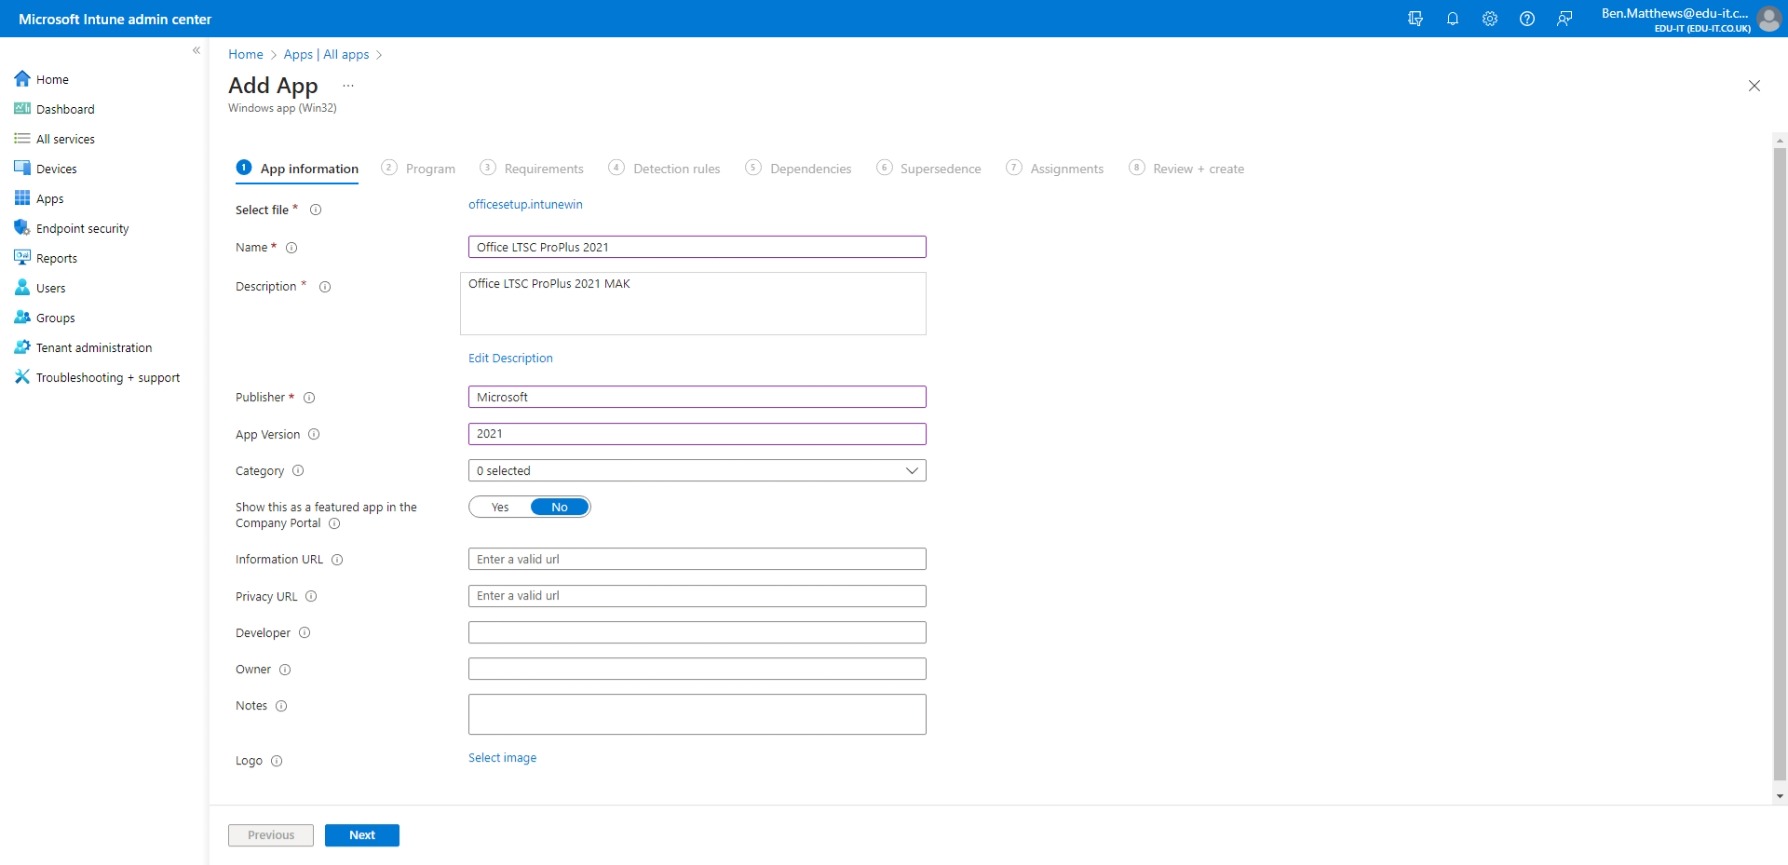Open Users in the sidebar
The width and height of the screenshot is (1788, 865).
click(x=50, y=288)
